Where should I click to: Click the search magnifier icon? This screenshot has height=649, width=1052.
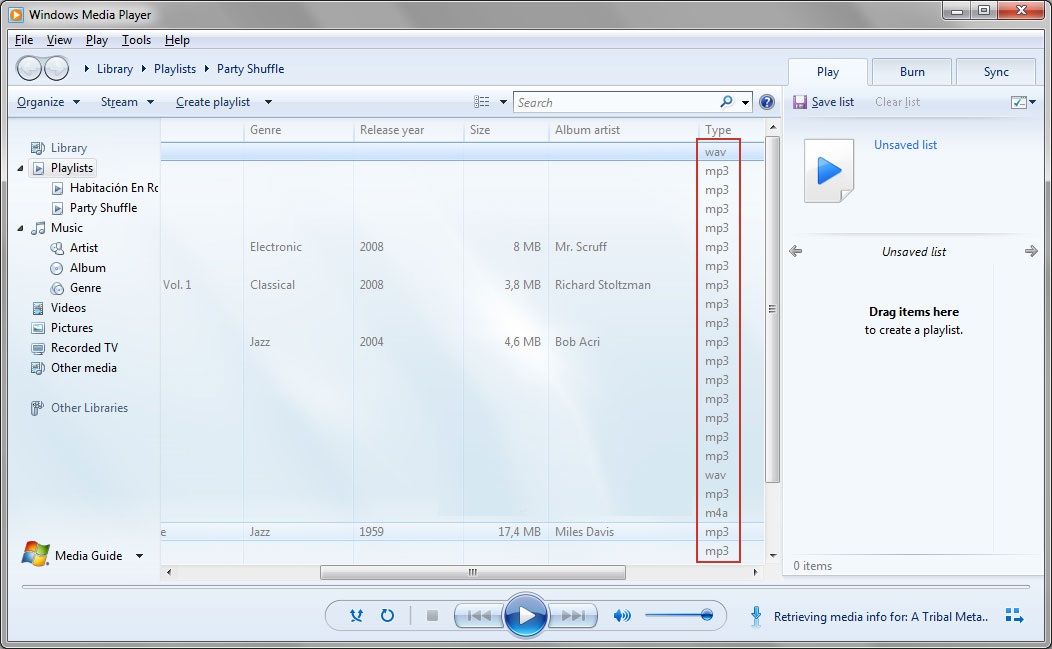point(726,102)
